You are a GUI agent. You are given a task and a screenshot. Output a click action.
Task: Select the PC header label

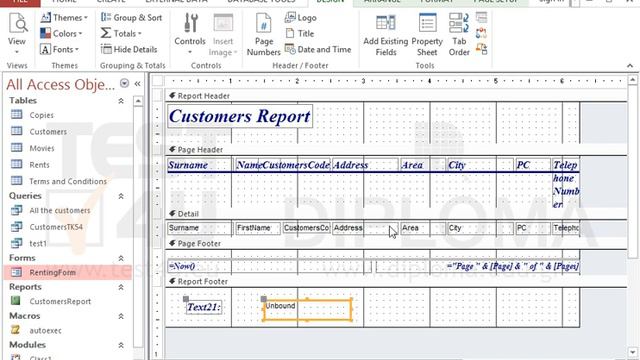point(532,165)
